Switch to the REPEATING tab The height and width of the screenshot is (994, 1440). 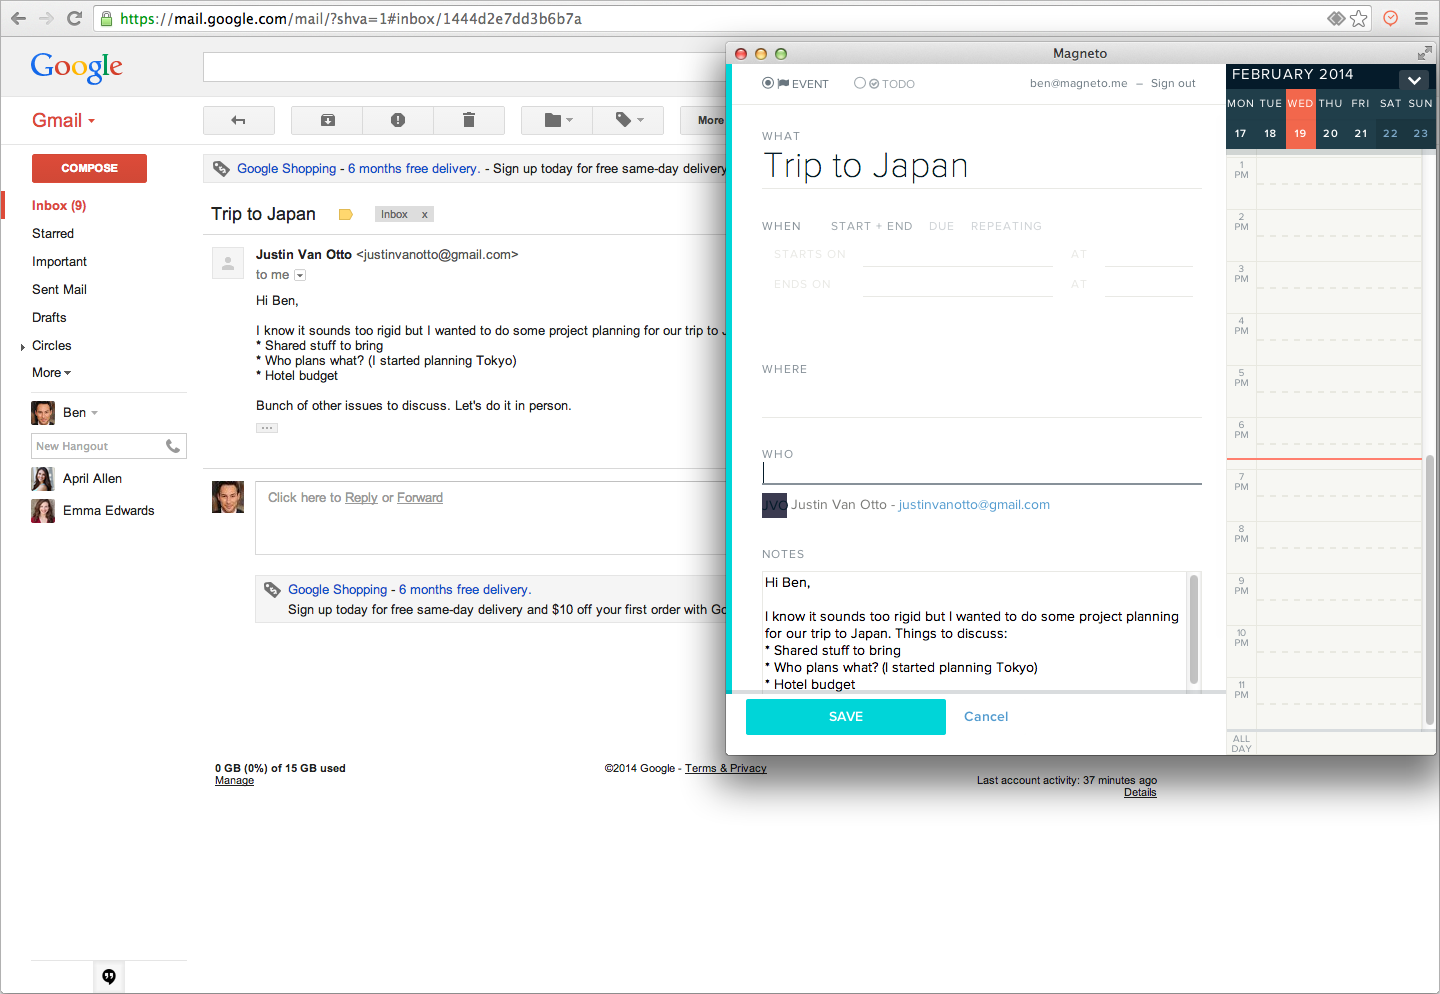point(1006,226)
